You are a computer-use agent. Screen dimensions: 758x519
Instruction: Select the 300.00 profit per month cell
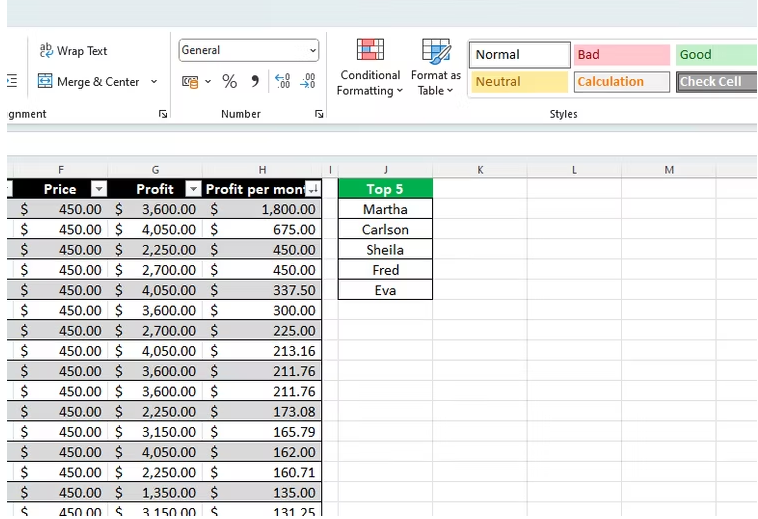(x=262, y=311)
